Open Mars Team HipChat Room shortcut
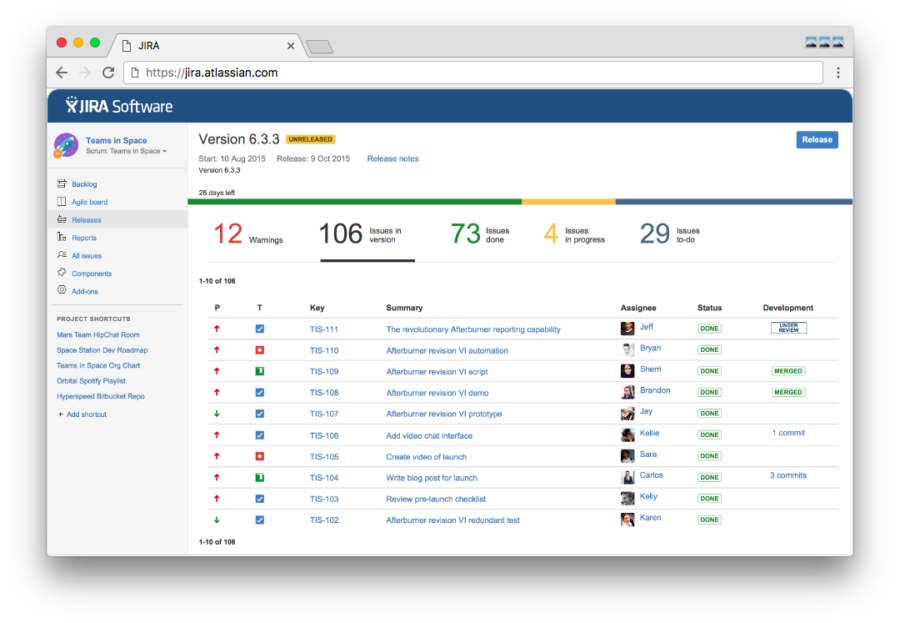Image resolution: width=900 pixels, height=623 pixels. tap(98, 335)
